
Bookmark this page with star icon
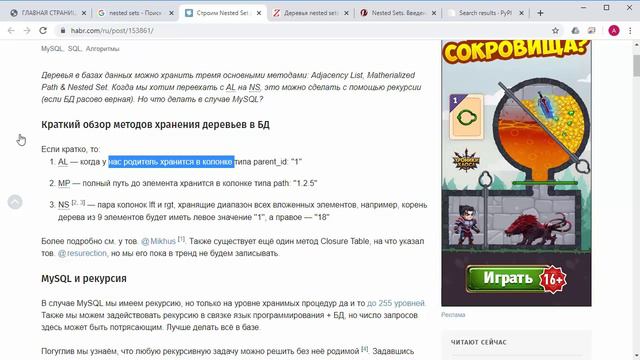555,31
